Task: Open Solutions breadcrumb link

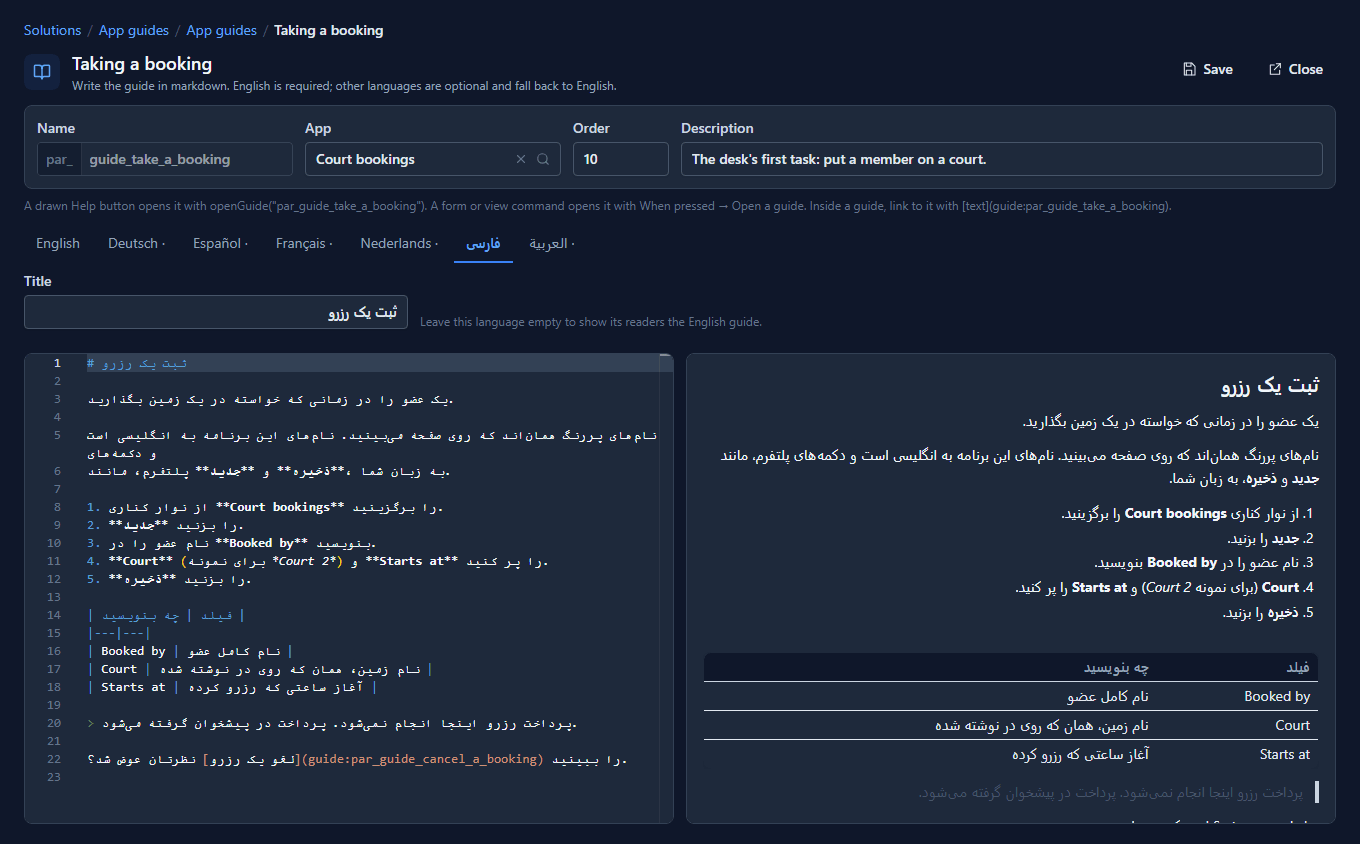Action: click(53, 30)
